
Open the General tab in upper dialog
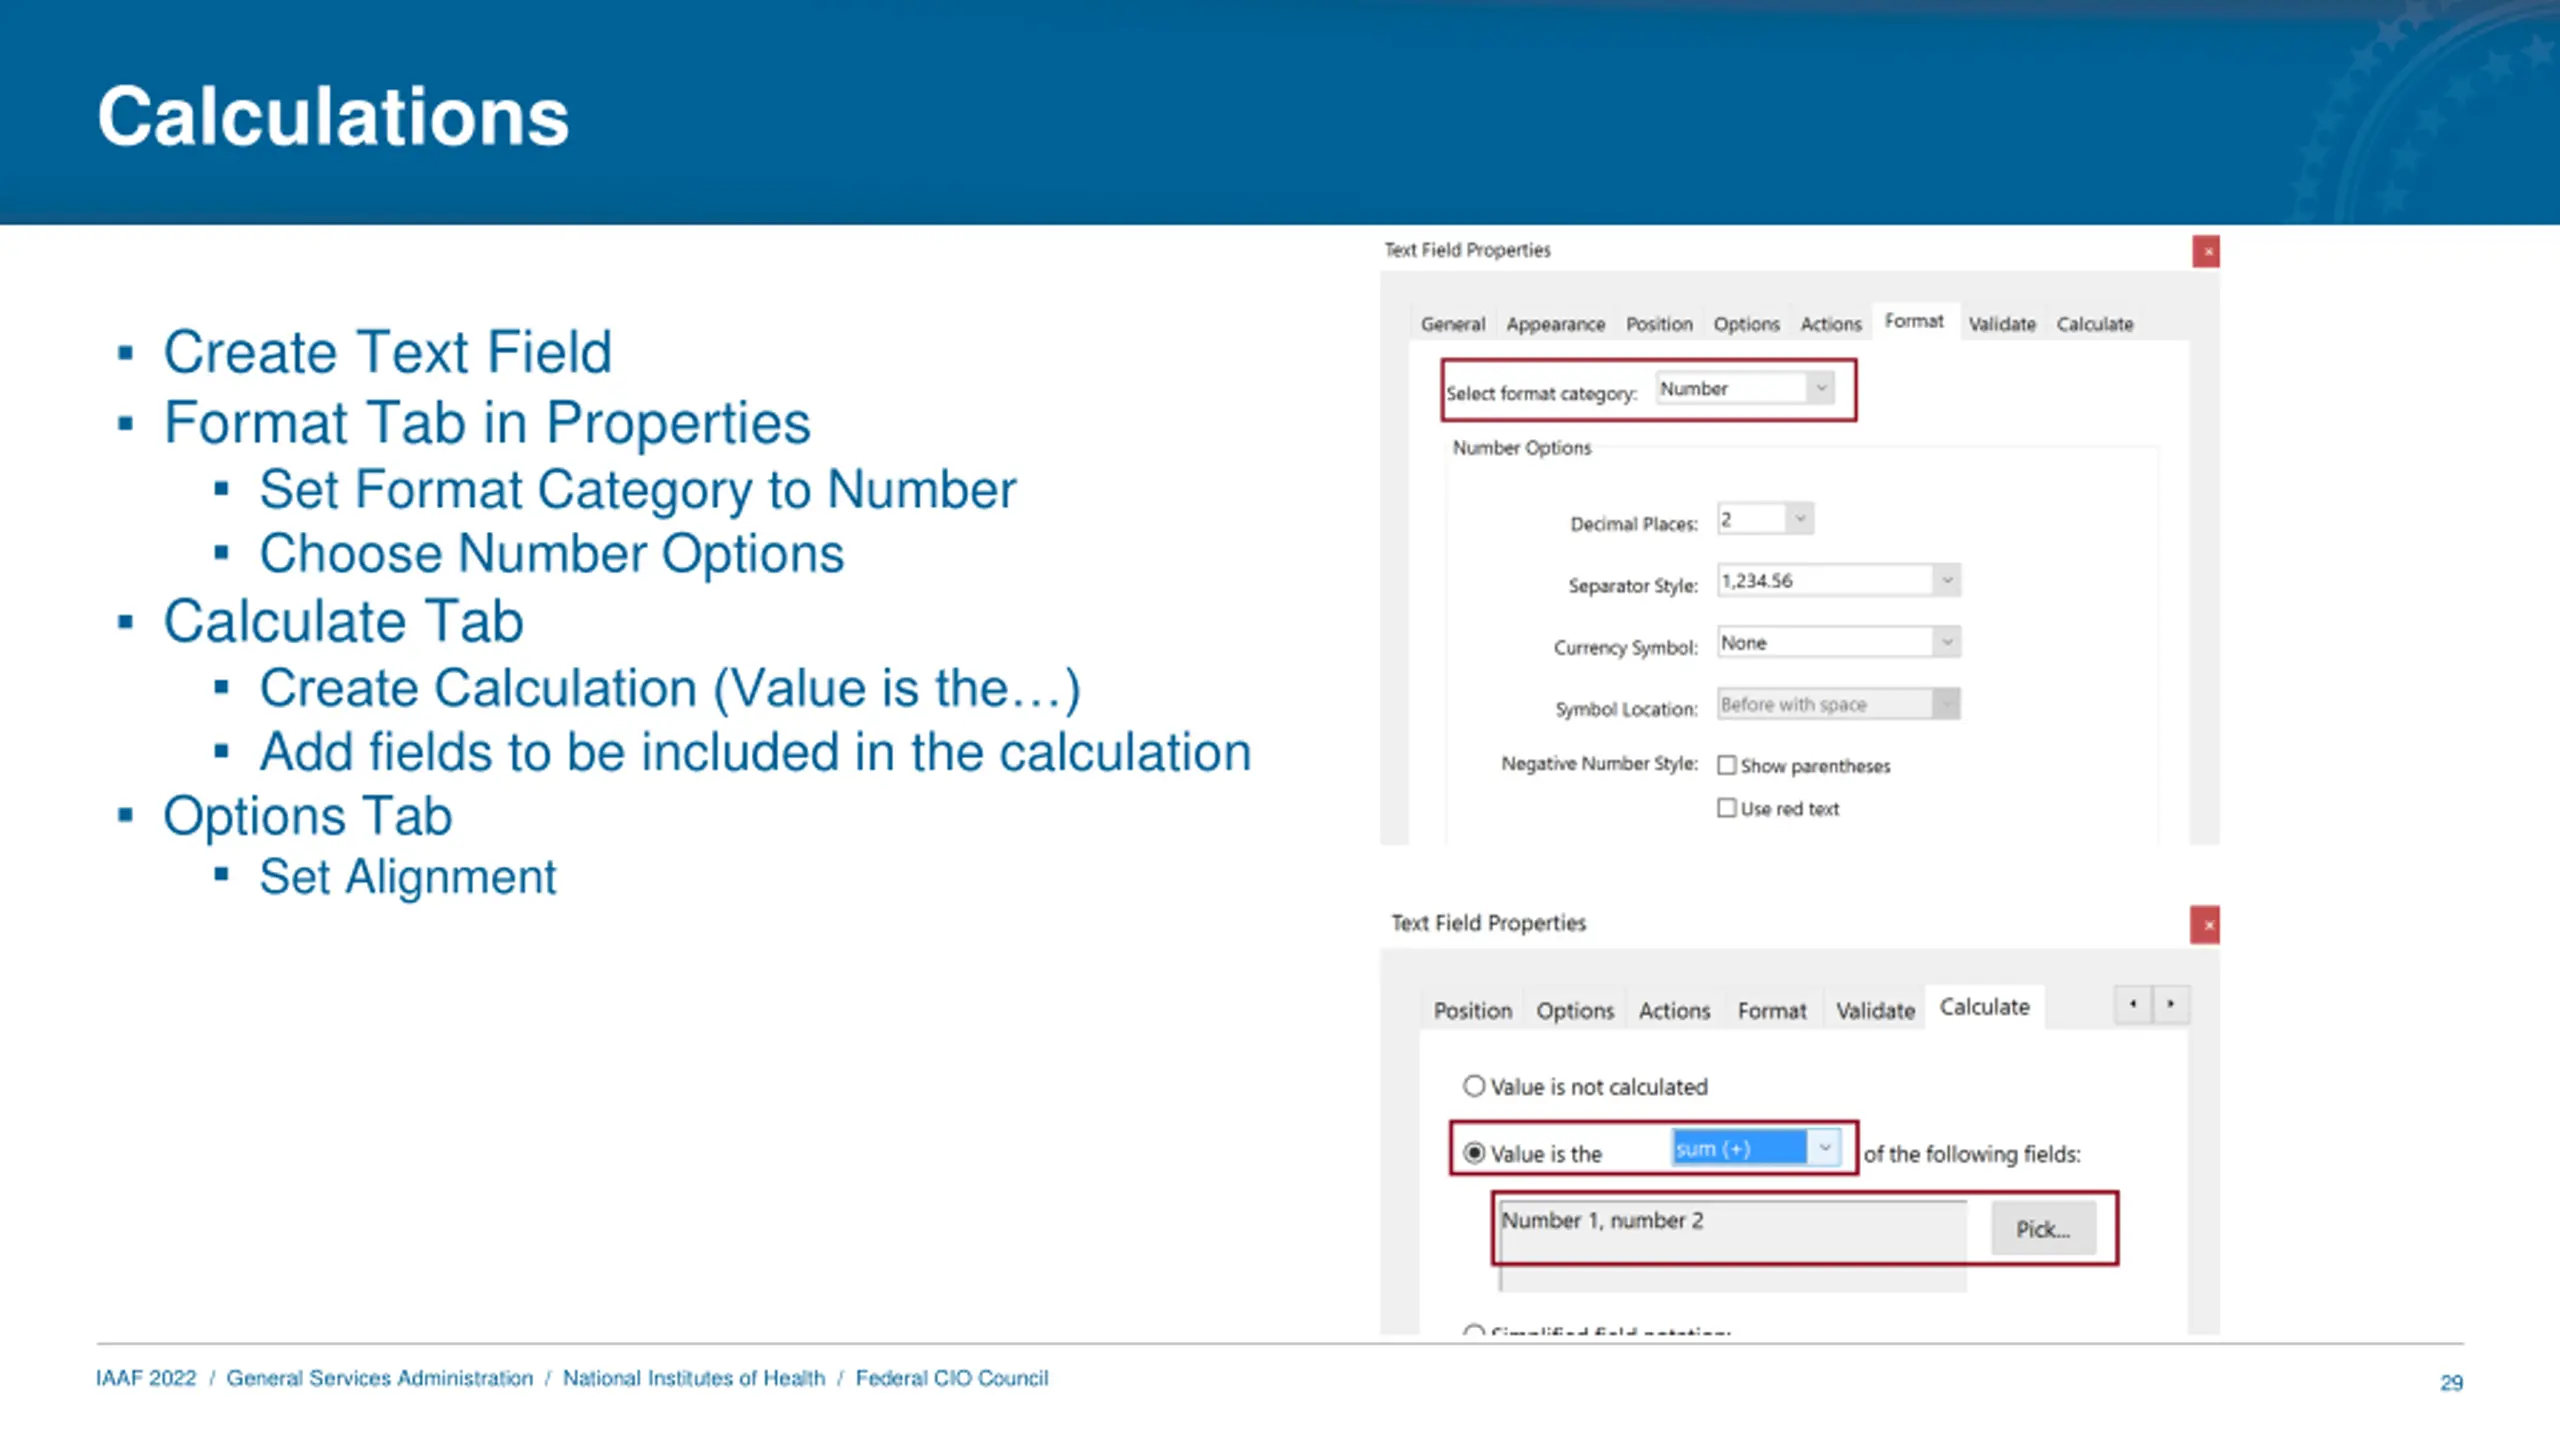(x=1452, y=324)
